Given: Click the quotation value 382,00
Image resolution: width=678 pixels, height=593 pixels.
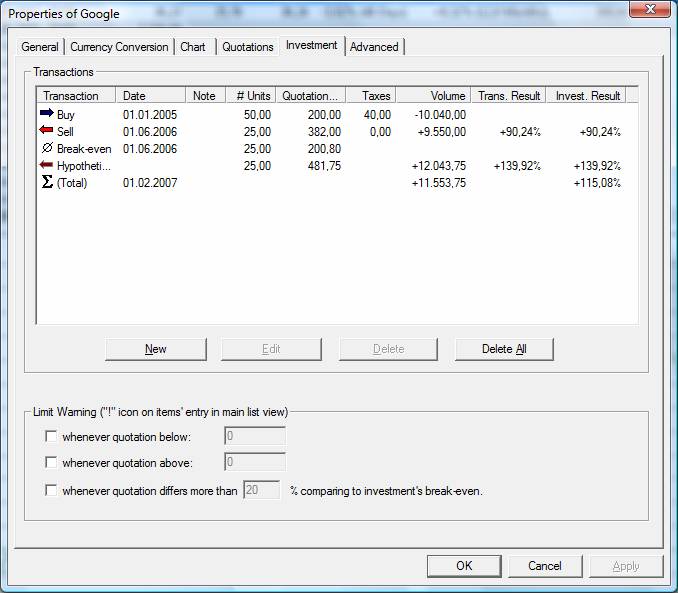Looking at the screenshot, I should pyautogui.click(x=324, y=131).
